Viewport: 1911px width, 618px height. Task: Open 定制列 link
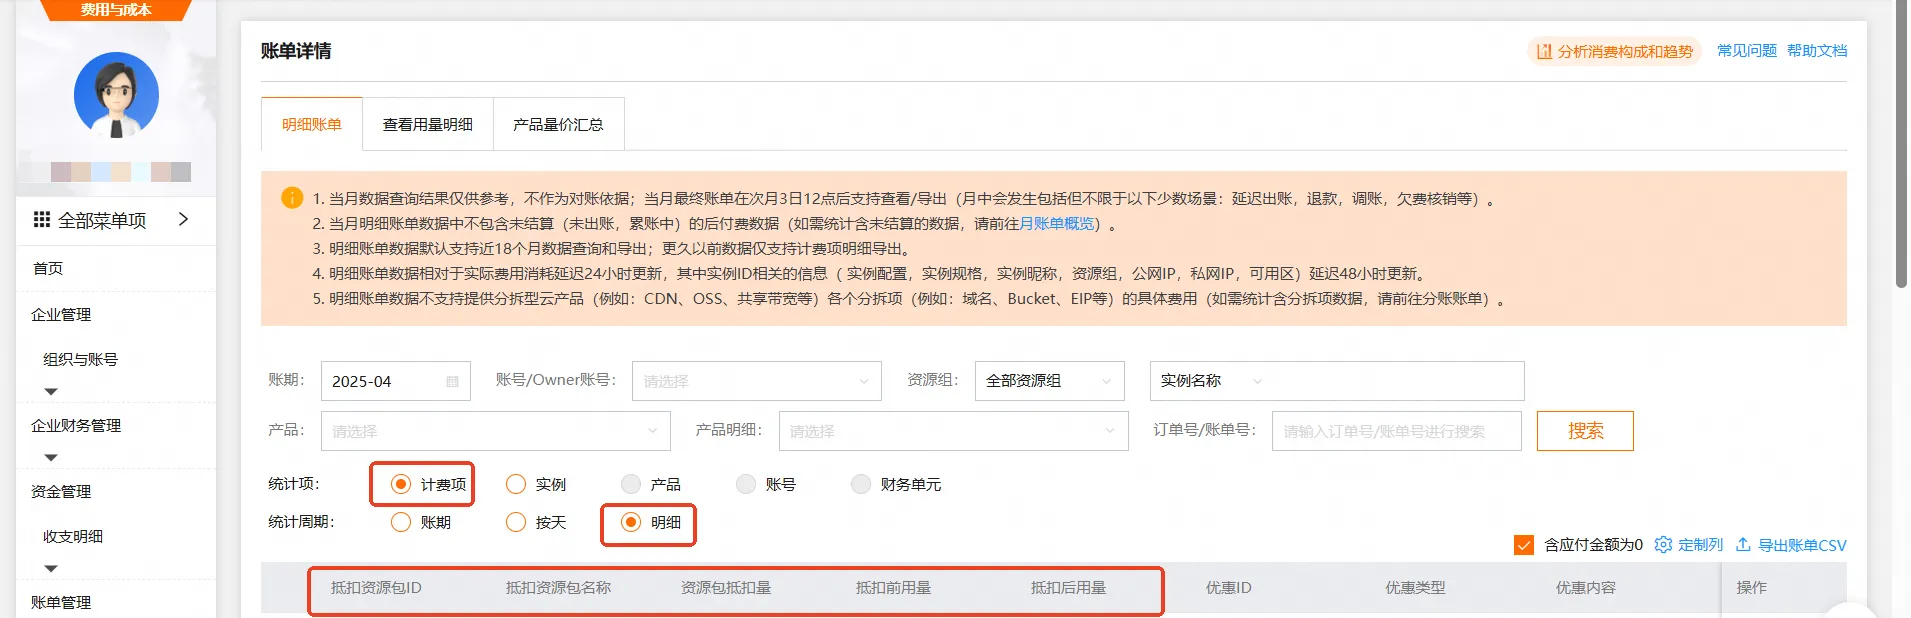tap(1700, 545)
